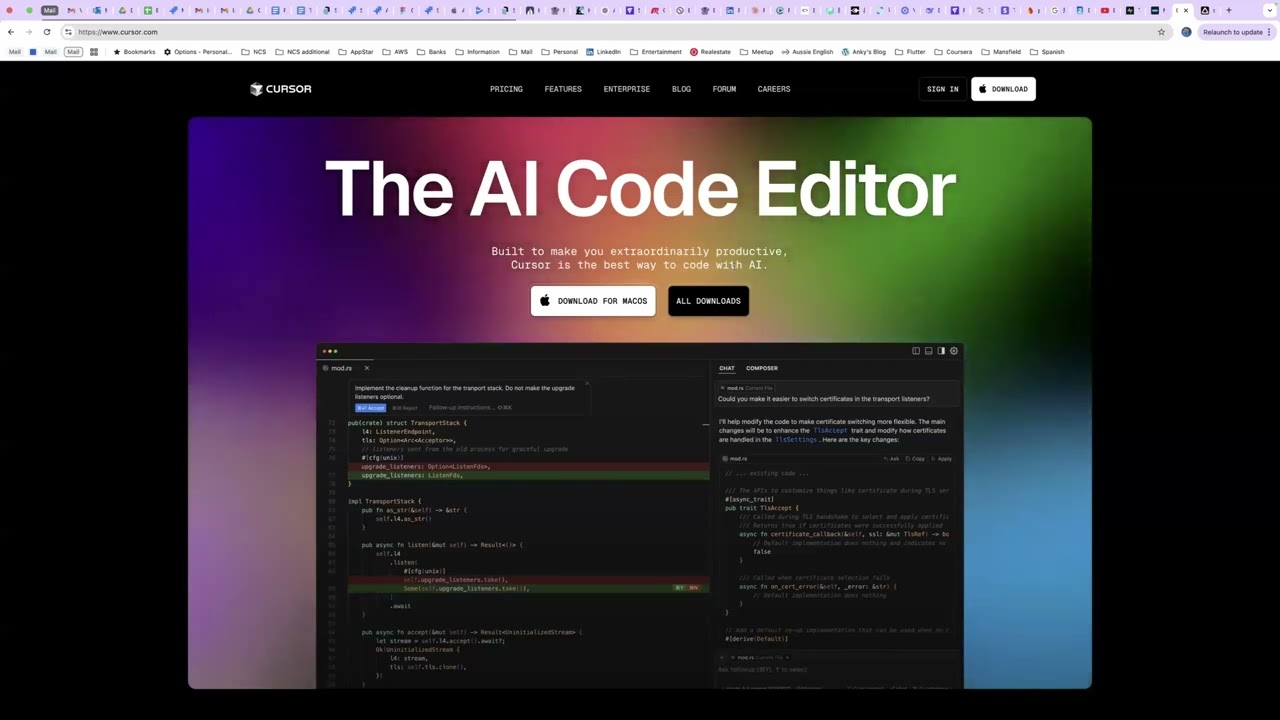Open the Aussie English bookmark
1280x720 pixels.
tap(807, 52)
